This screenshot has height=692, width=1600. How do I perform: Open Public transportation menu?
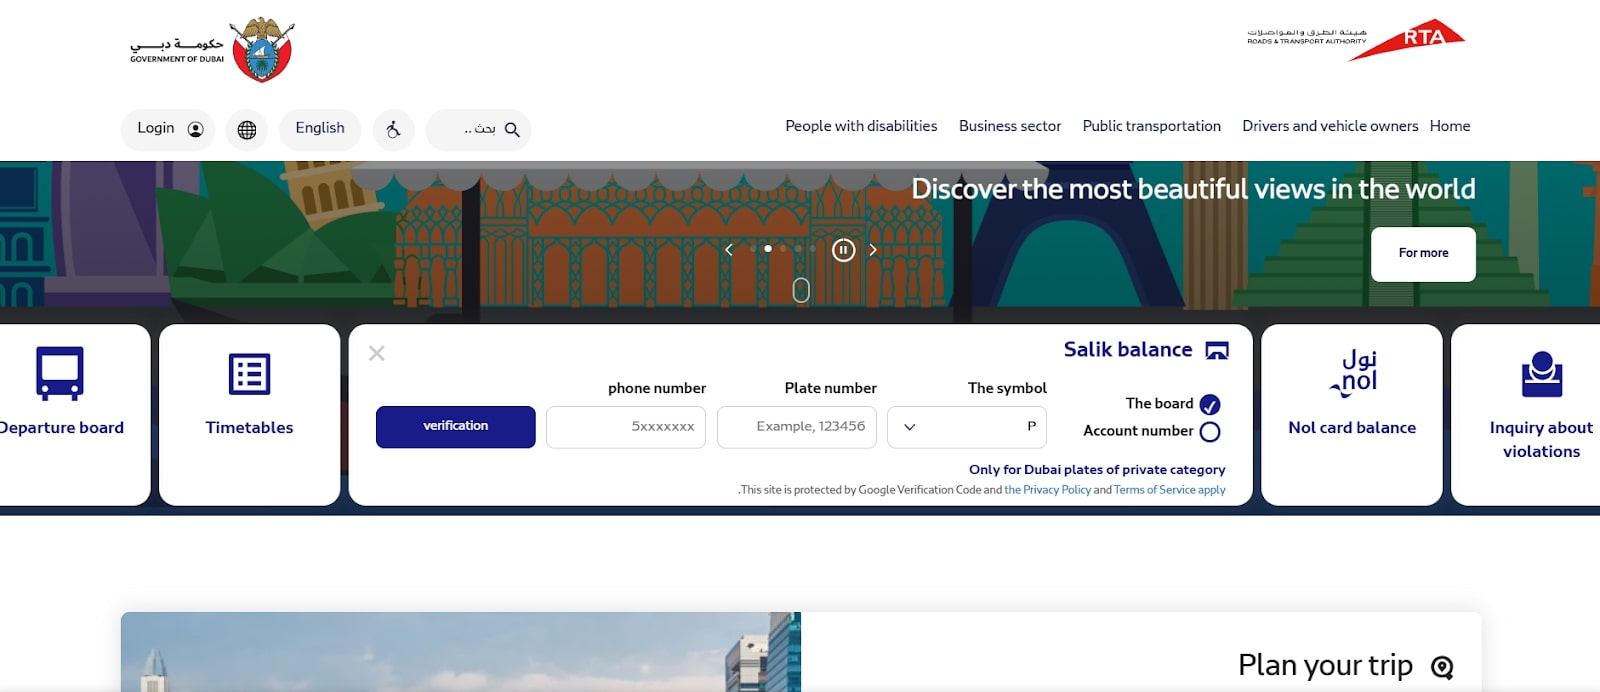[1151, 126]
